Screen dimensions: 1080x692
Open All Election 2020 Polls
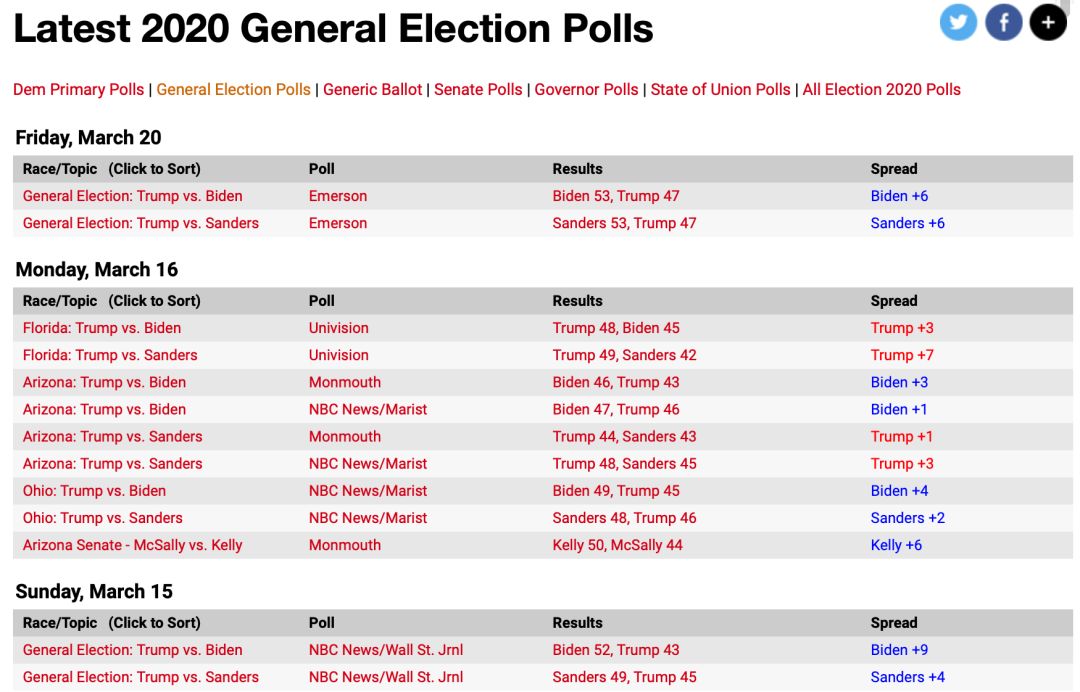tap(881, 90)
